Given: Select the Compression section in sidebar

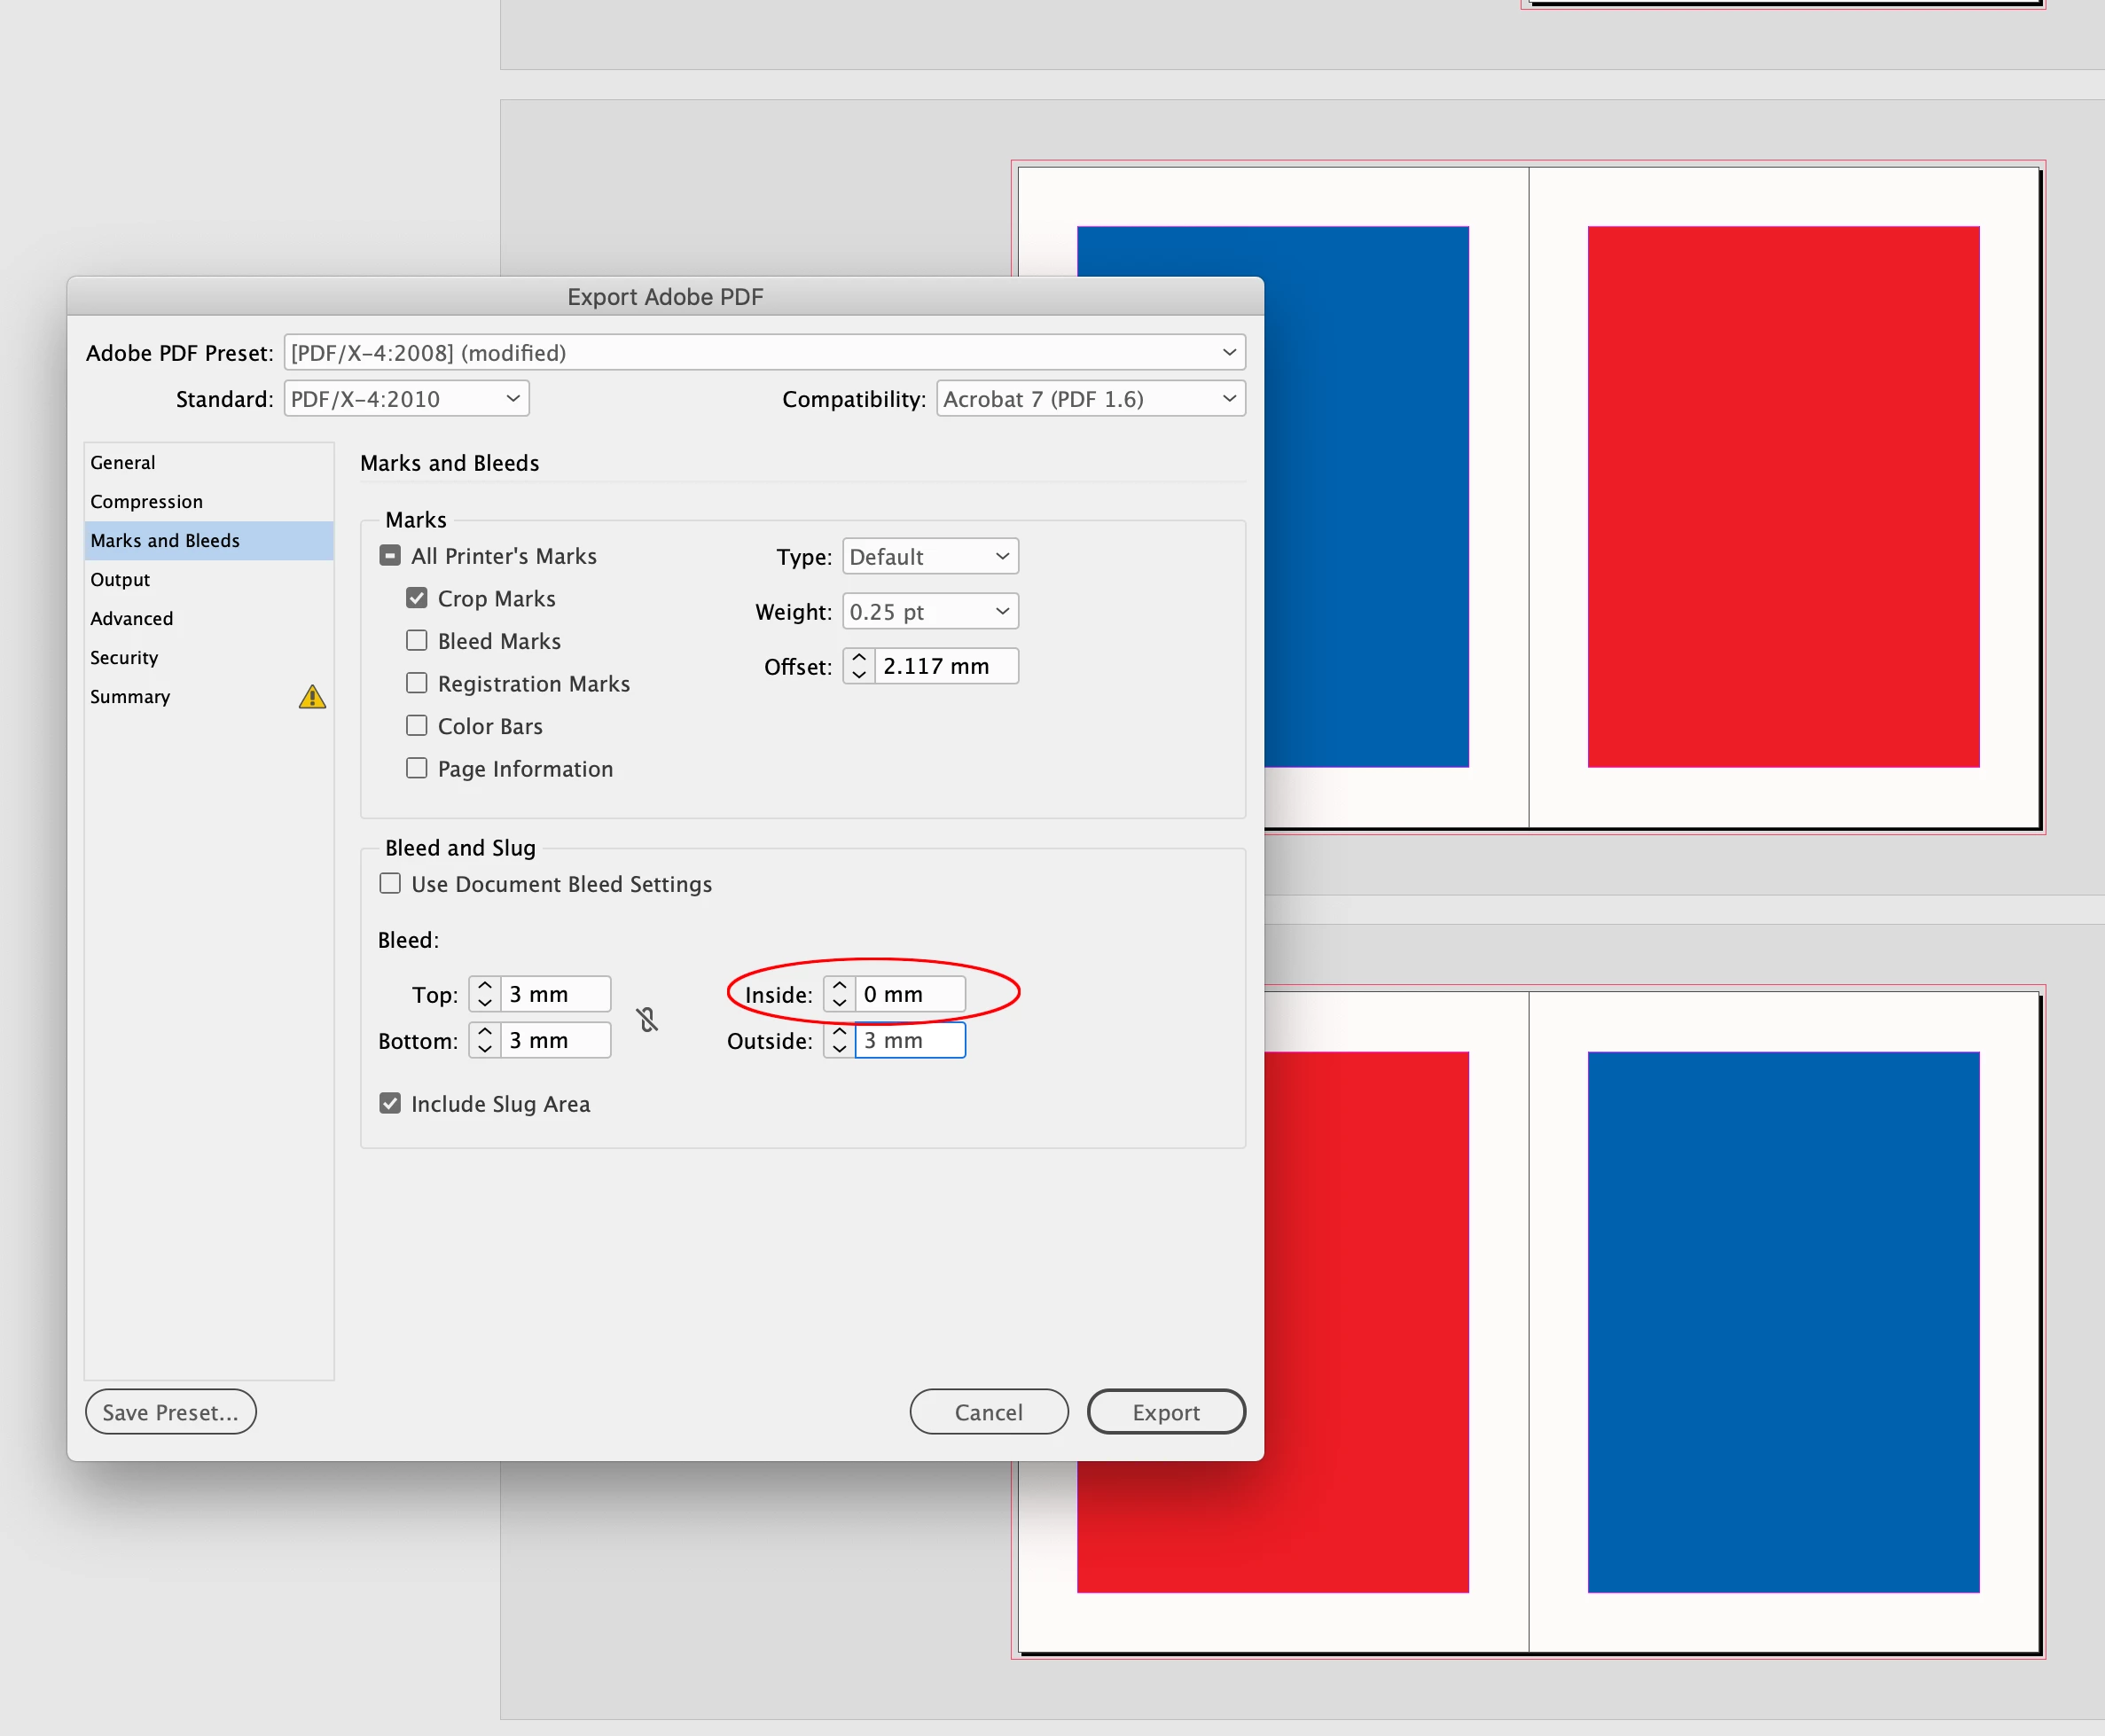Looking at the screenshot, I should (146, 502).
